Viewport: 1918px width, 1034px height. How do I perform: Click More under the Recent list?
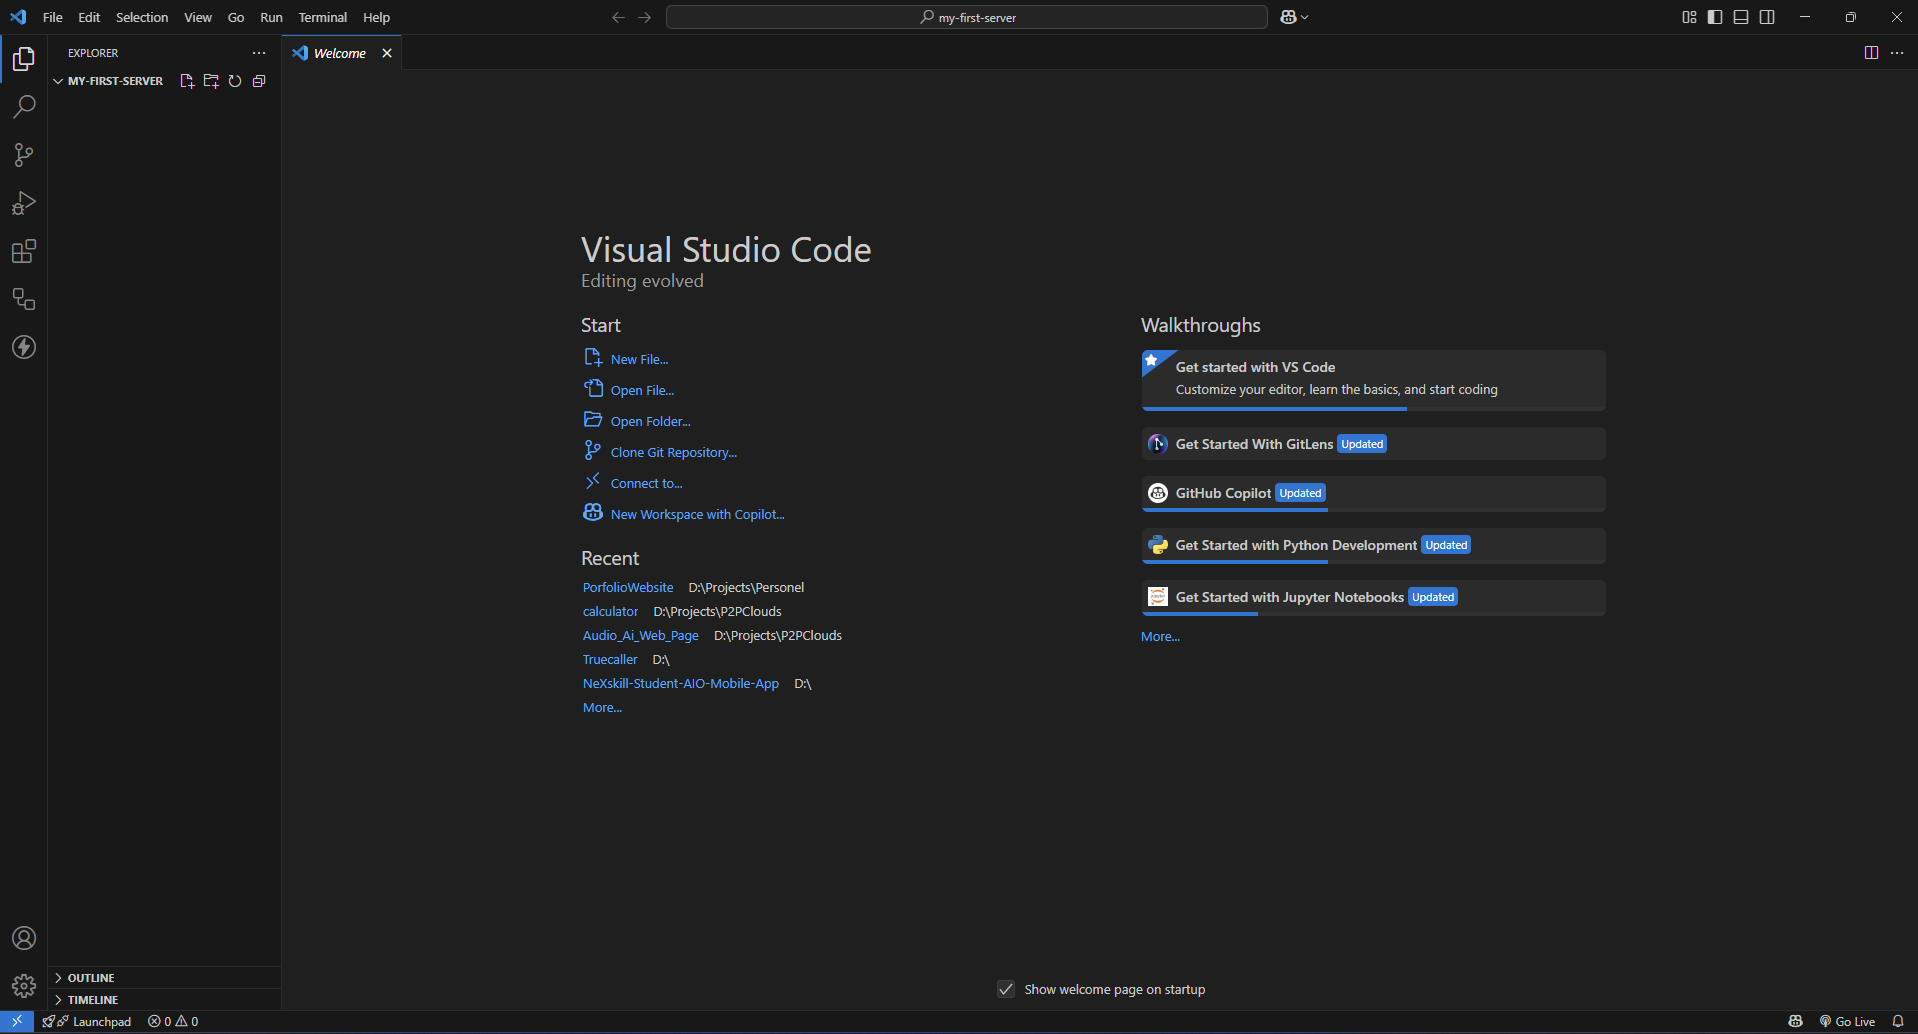(x=601, y=707)
